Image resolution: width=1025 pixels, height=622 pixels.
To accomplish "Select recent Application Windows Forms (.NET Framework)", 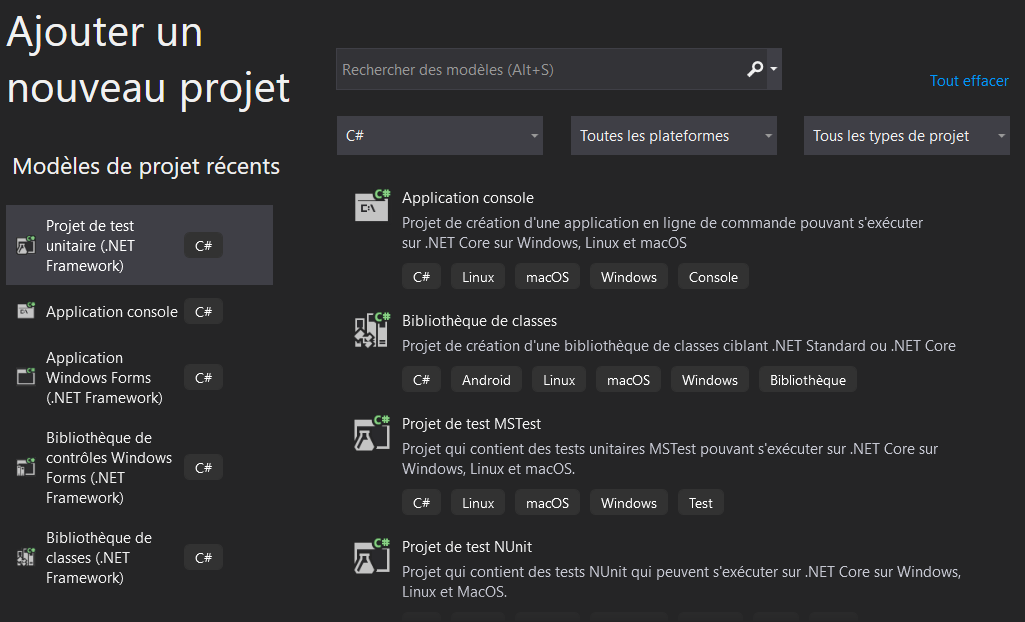I will [105, 378].
